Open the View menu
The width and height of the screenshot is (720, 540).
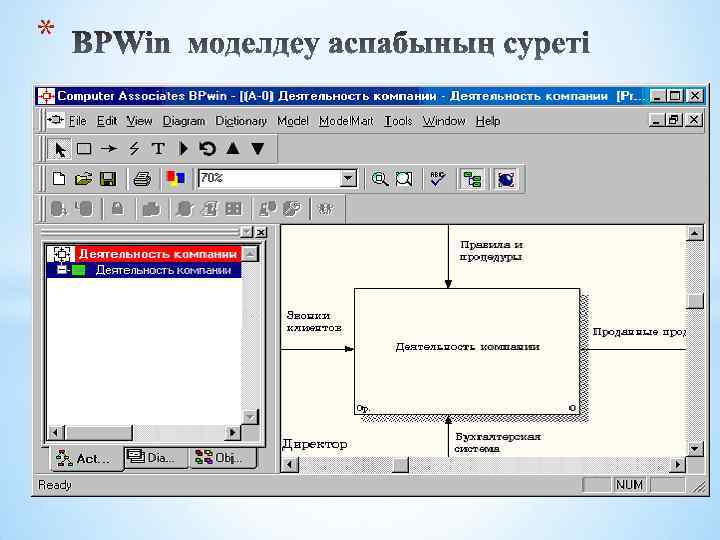pos(139,121)
